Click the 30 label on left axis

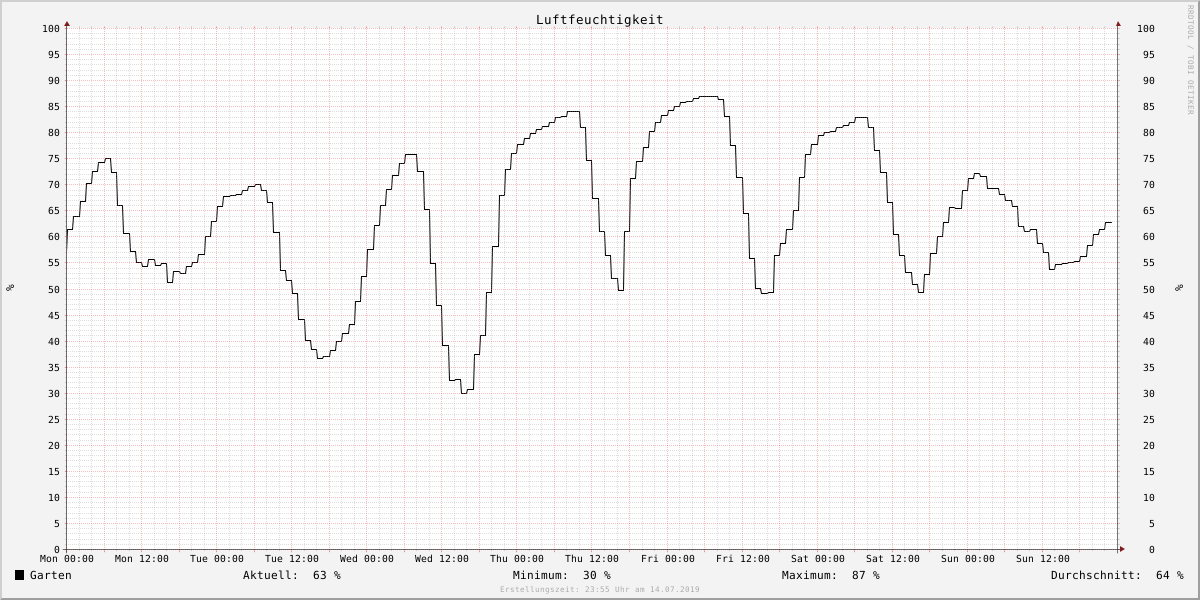coord(54,393)
